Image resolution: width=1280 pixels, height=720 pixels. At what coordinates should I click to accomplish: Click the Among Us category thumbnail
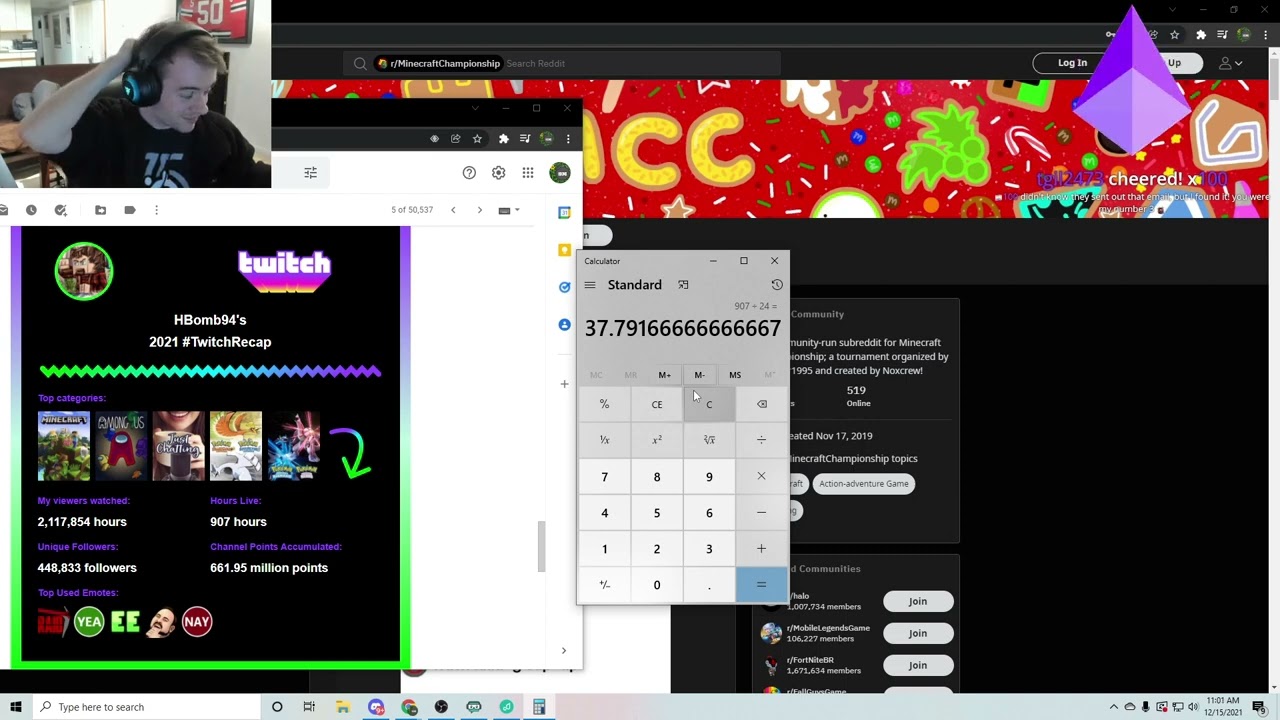pyautogui.click(x=121, y=446)
